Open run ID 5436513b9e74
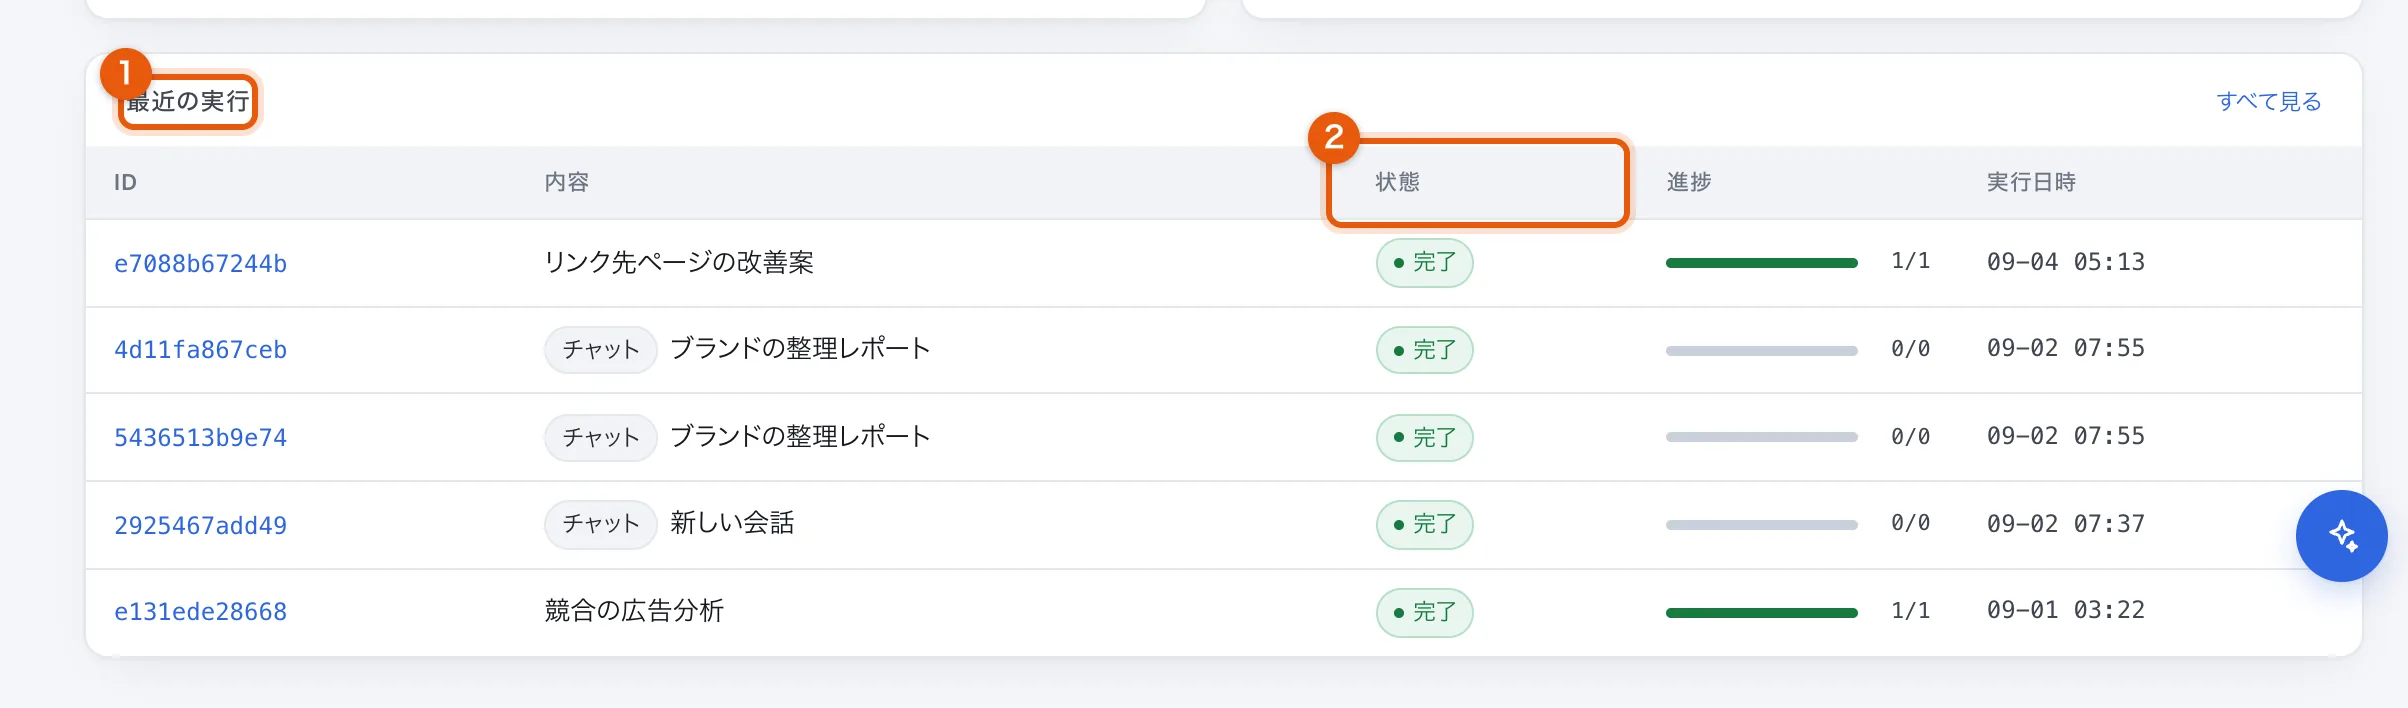2408x708 pixels. 200,437
